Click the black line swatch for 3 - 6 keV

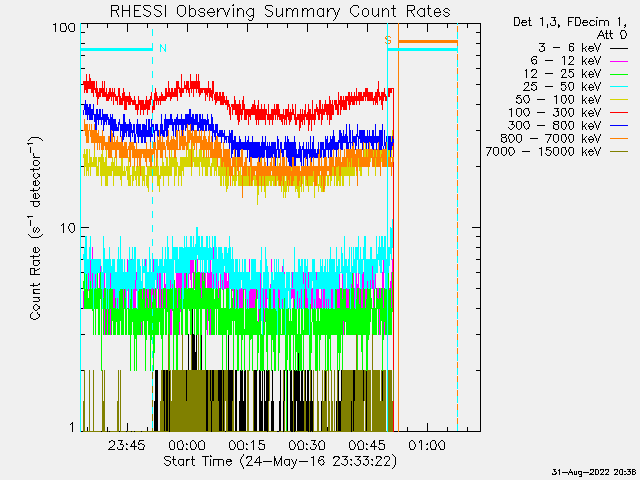pos(619,49)
